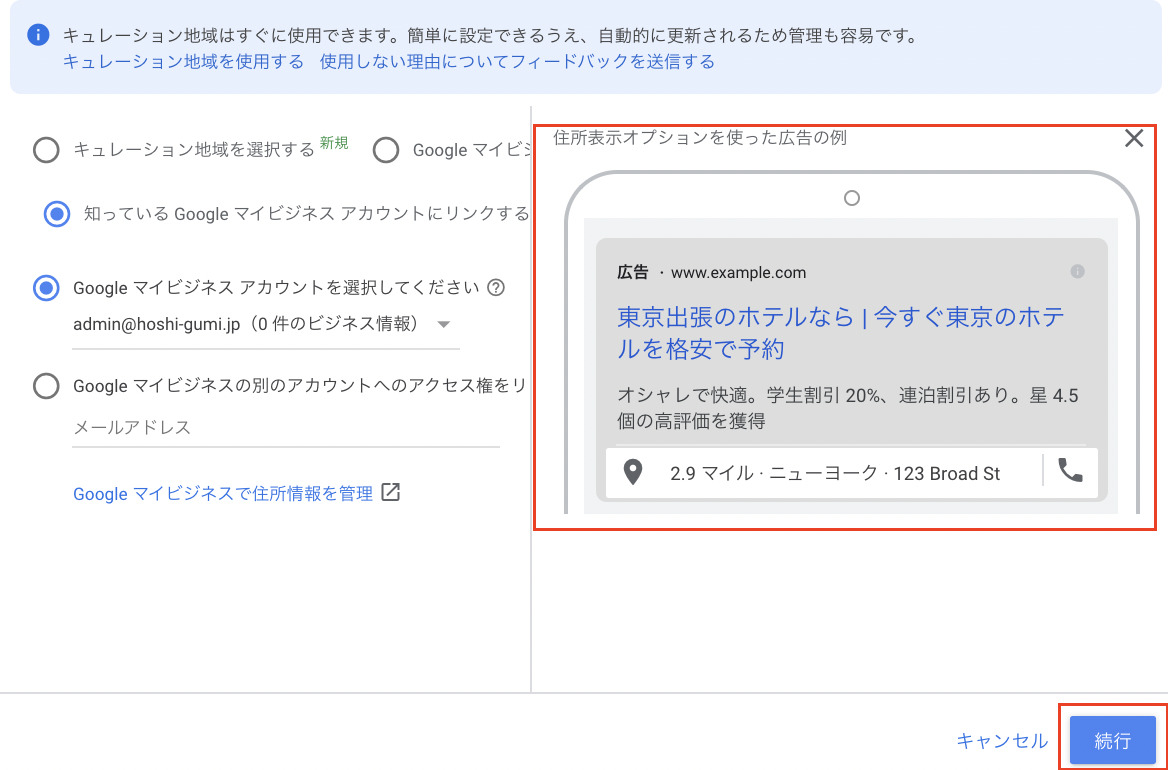Close the 住所表示オプション ad example preview
The height and width of the screenshot is (770, 1168).
pyautogui.click(x=1133, y=139)
